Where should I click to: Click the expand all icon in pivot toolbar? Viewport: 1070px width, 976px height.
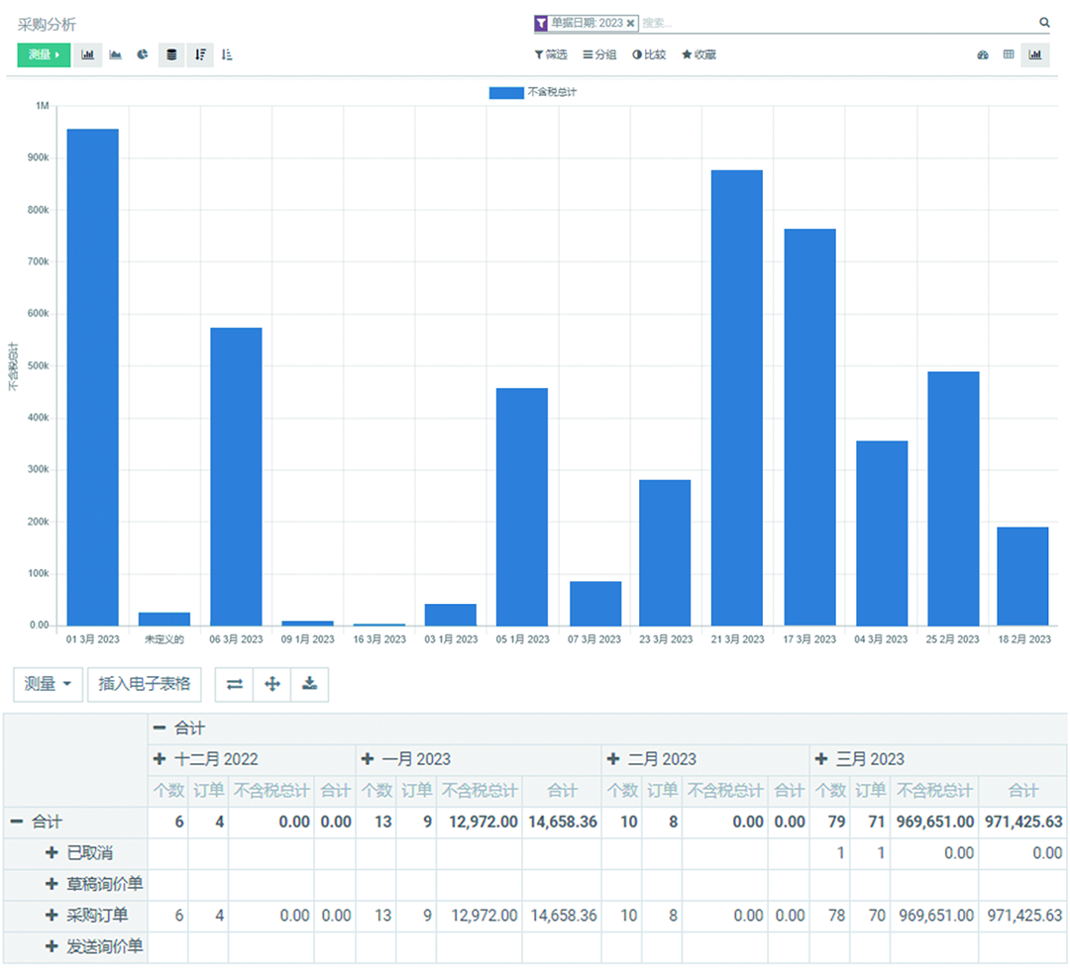pos(271,685)
